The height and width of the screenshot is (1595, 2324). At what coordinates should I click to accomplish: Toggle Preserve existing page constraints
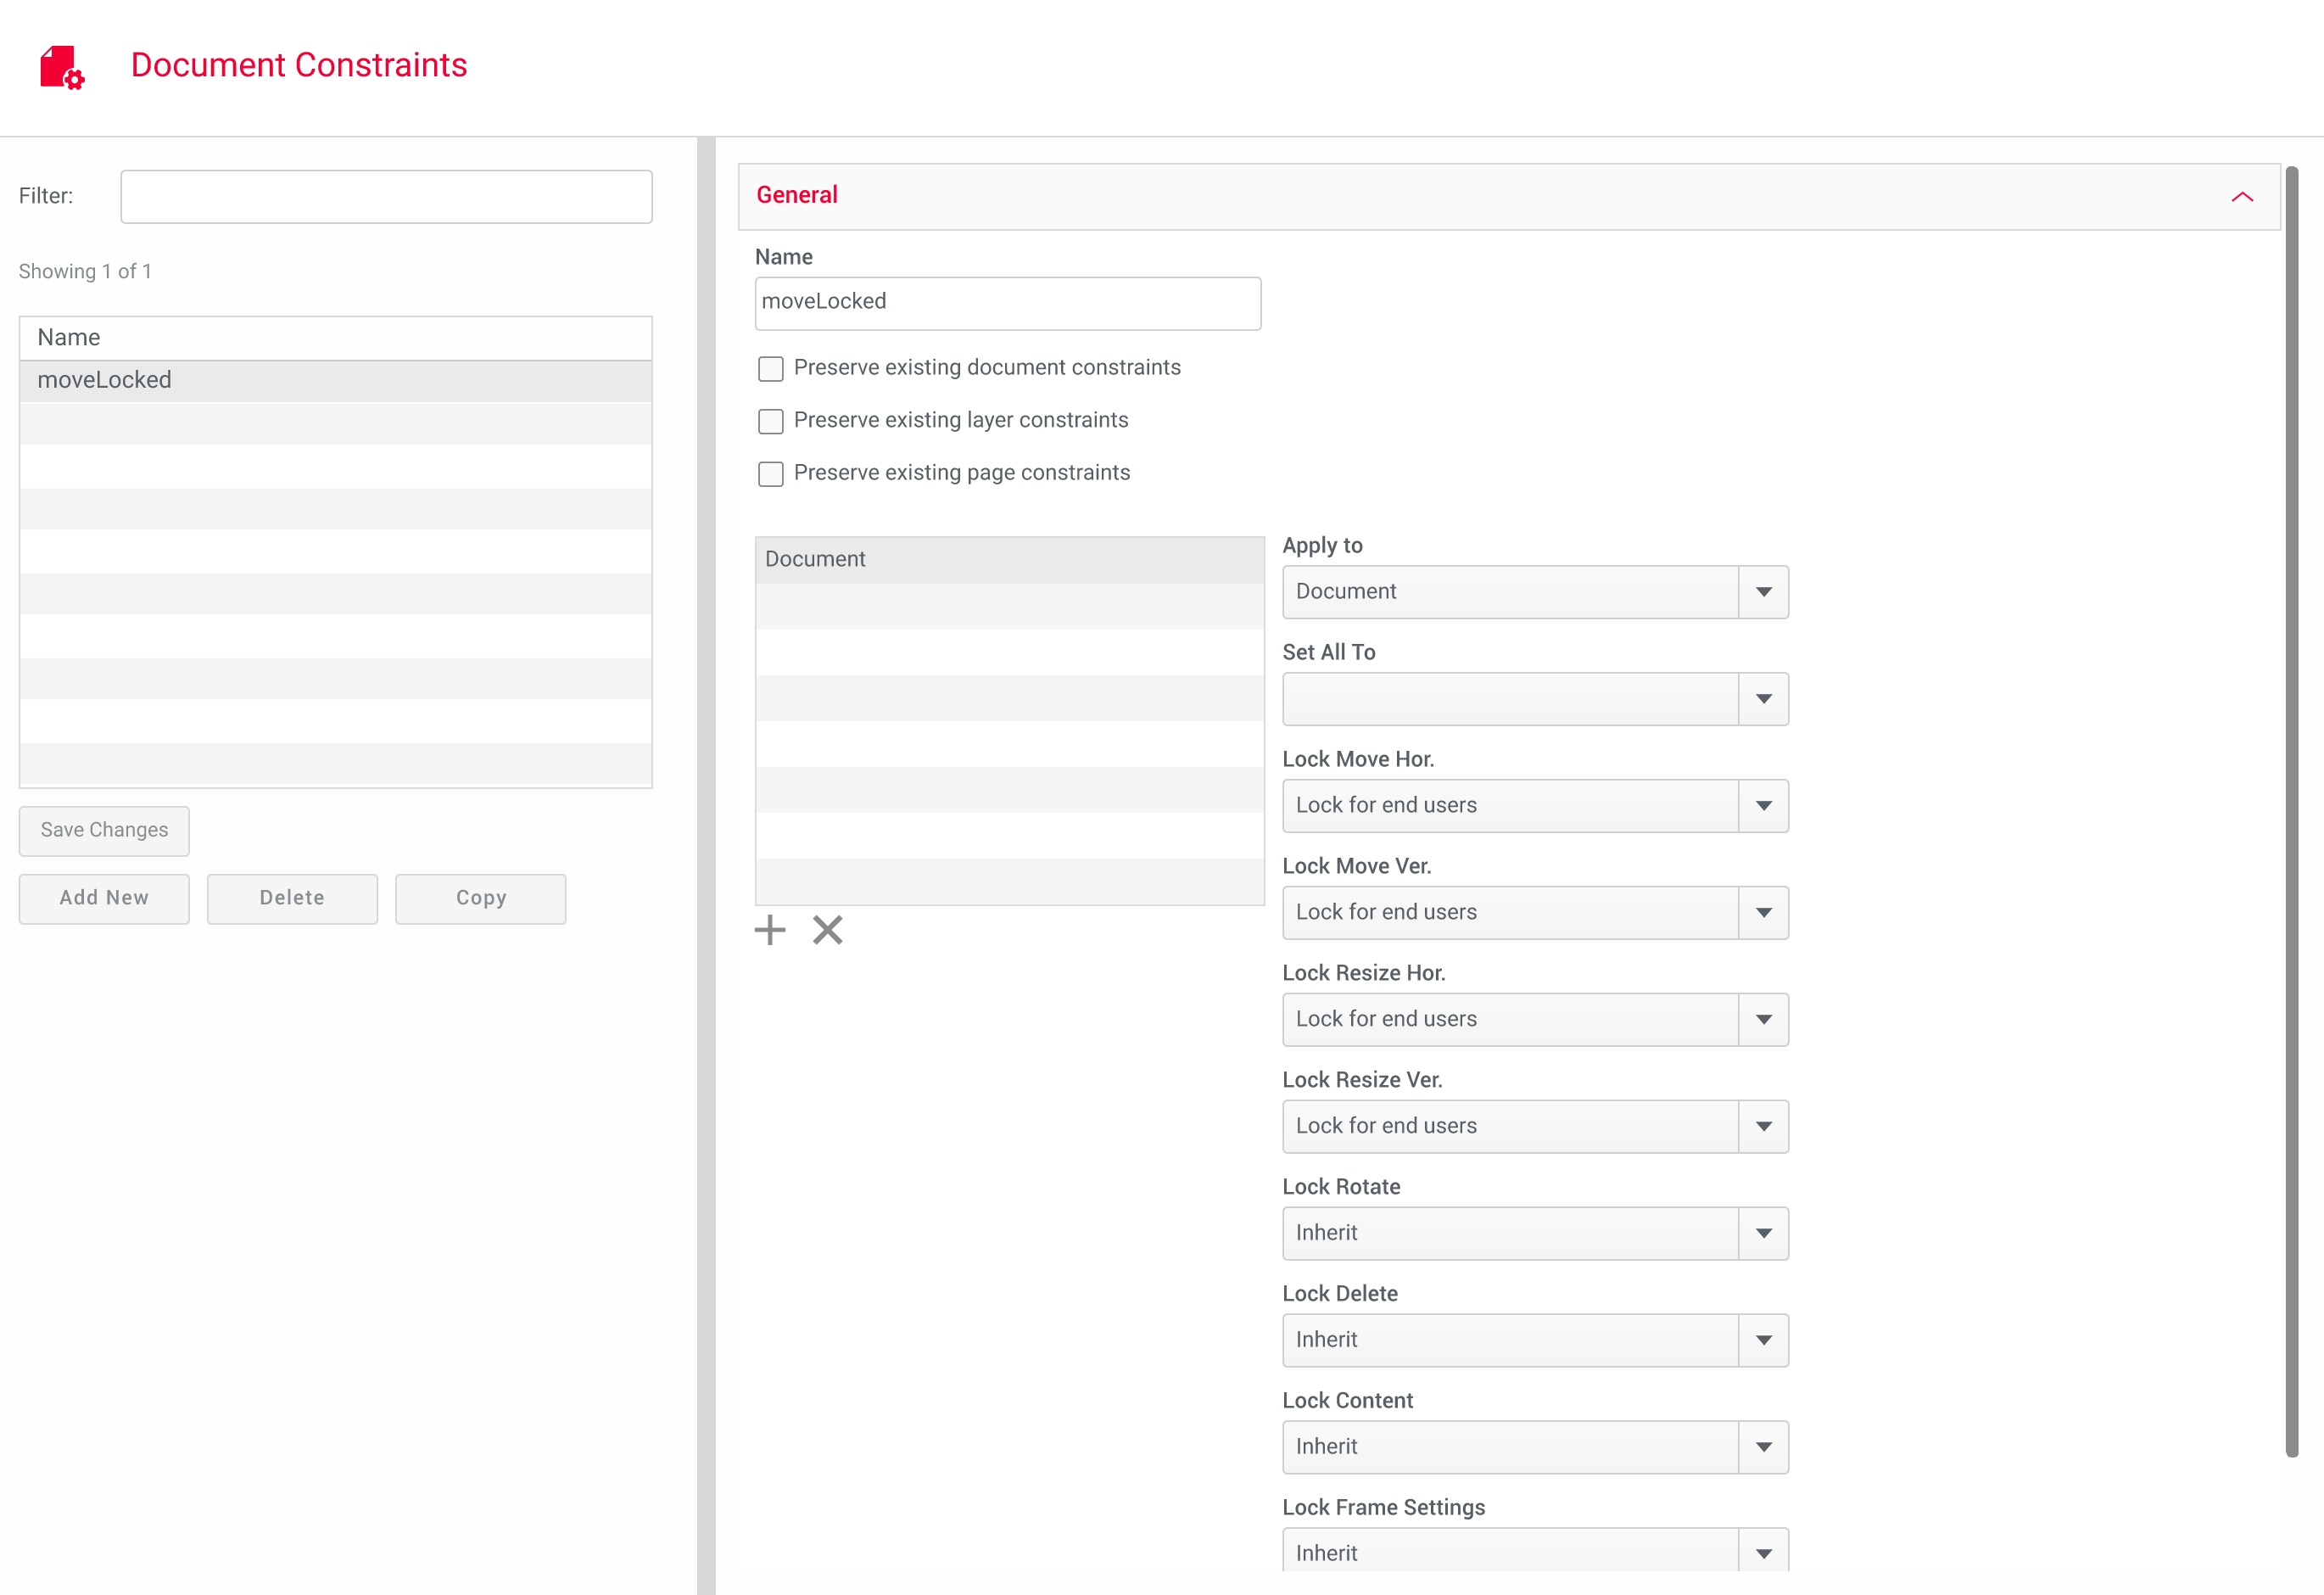point(770,474)
